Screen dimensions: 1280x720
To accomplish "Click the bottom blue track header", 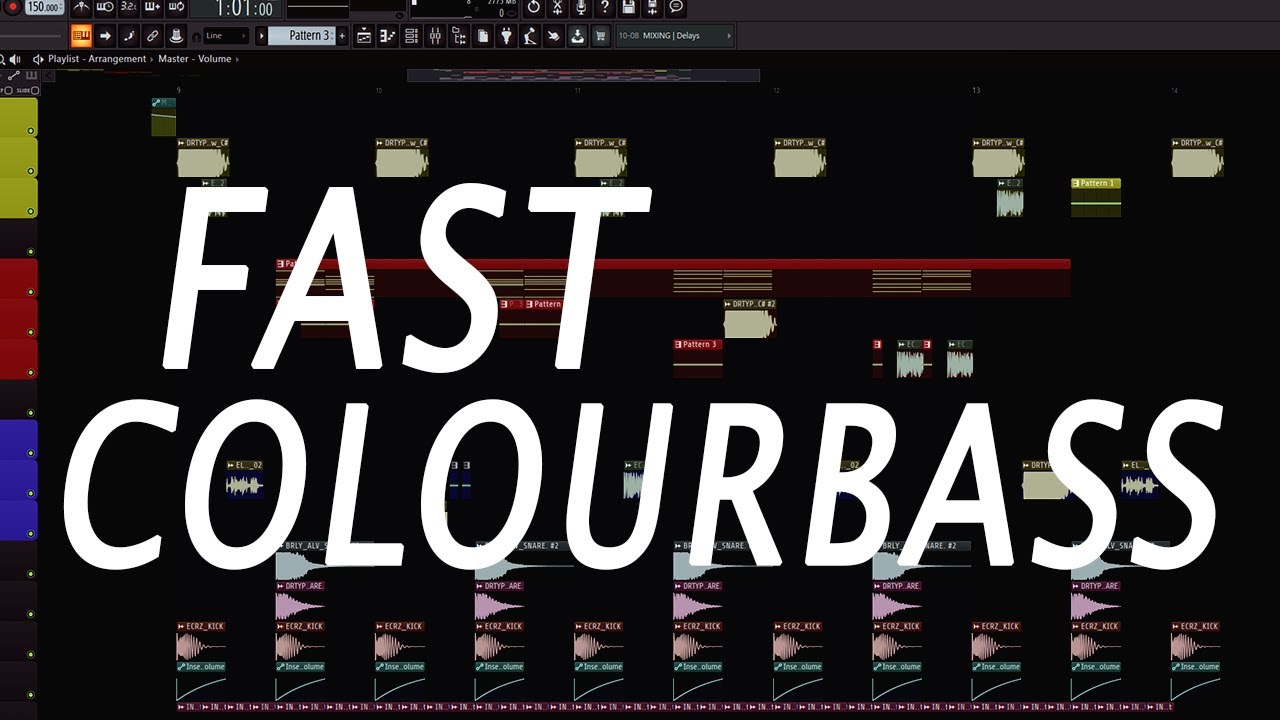I will pyautogui.click(x=19, y=519).
